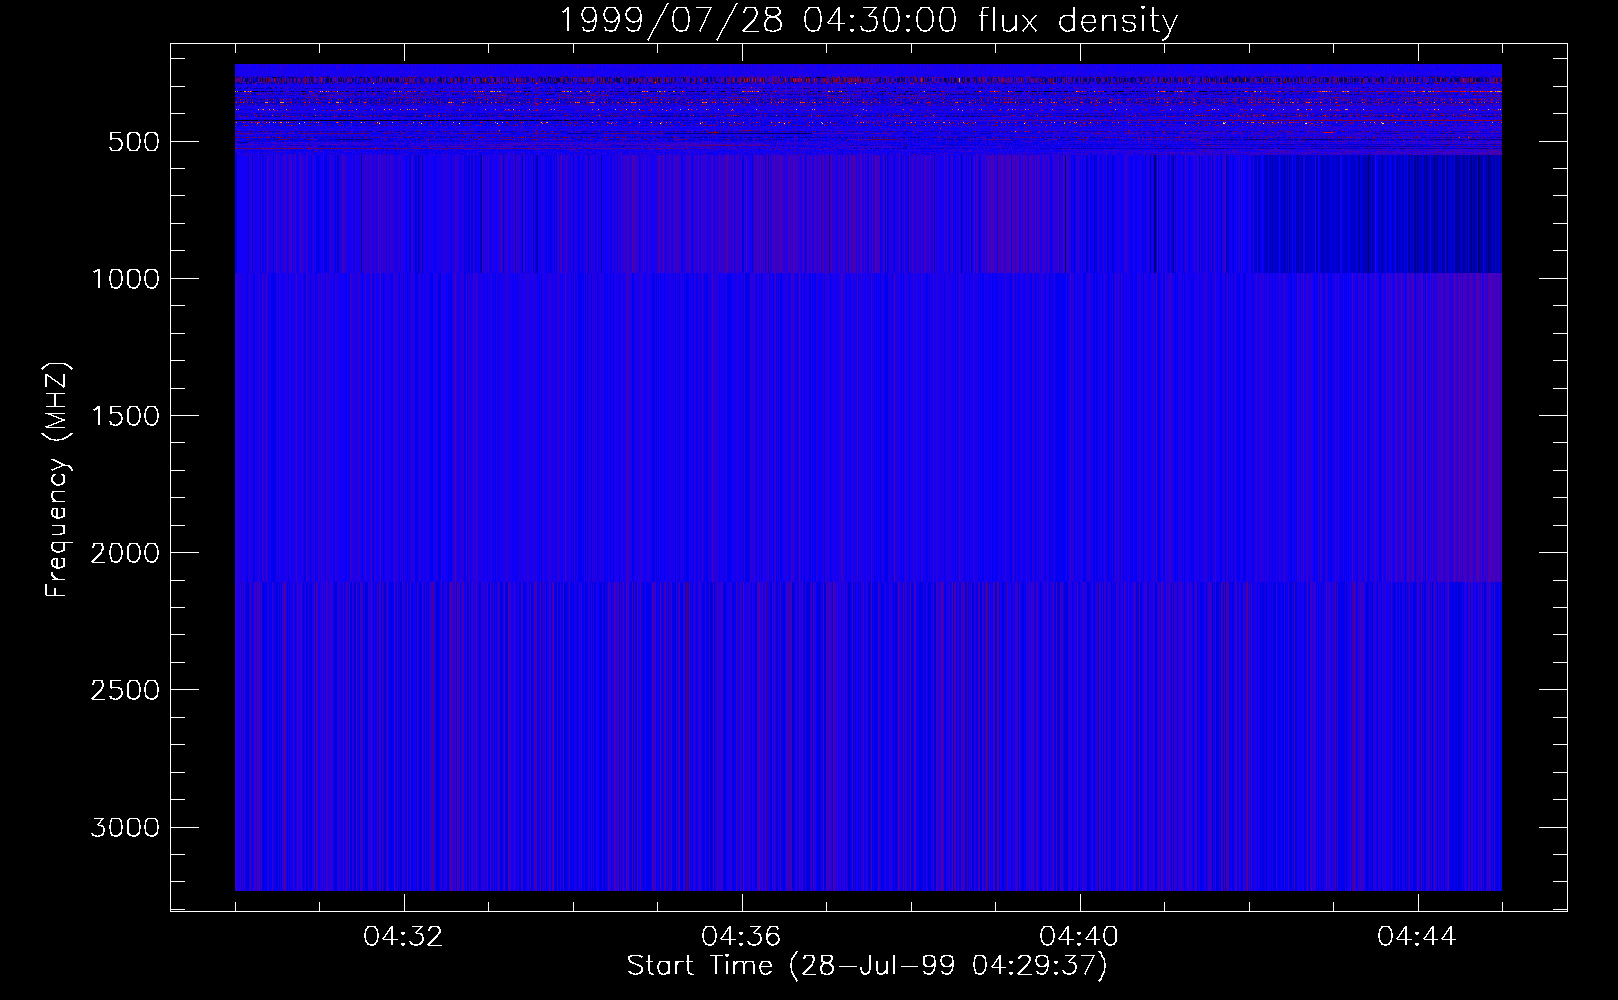Click the 04:44 time tick label

(1417, 937)
